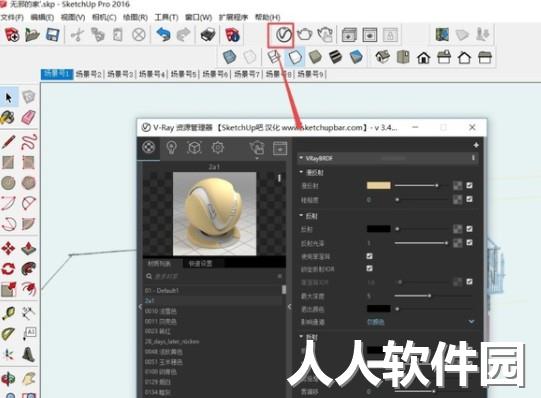The height and width of the screenshot is (398, 541).
Task: Start V-Ray interactive render teapot-with-hand icon
Action: pos(325,34)
